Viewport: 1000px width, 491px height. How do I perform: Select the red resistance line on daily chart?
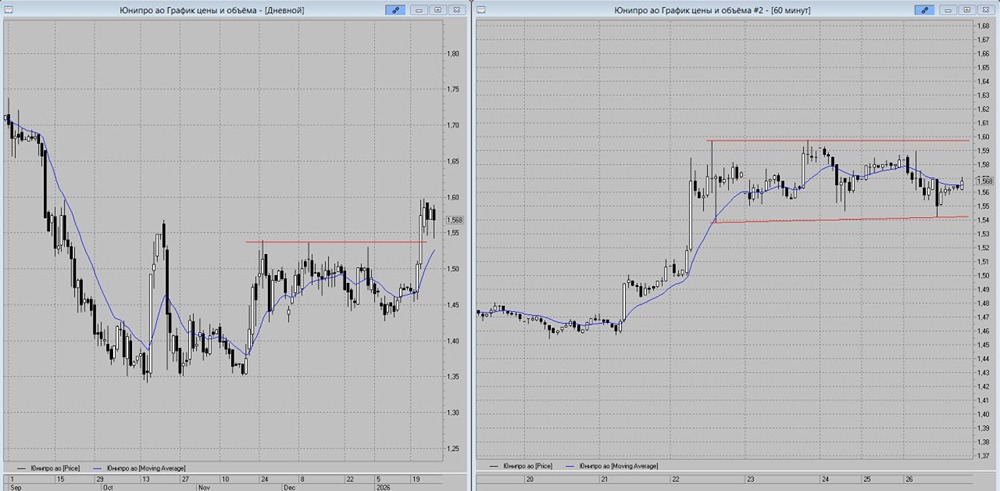click(336, 242)
